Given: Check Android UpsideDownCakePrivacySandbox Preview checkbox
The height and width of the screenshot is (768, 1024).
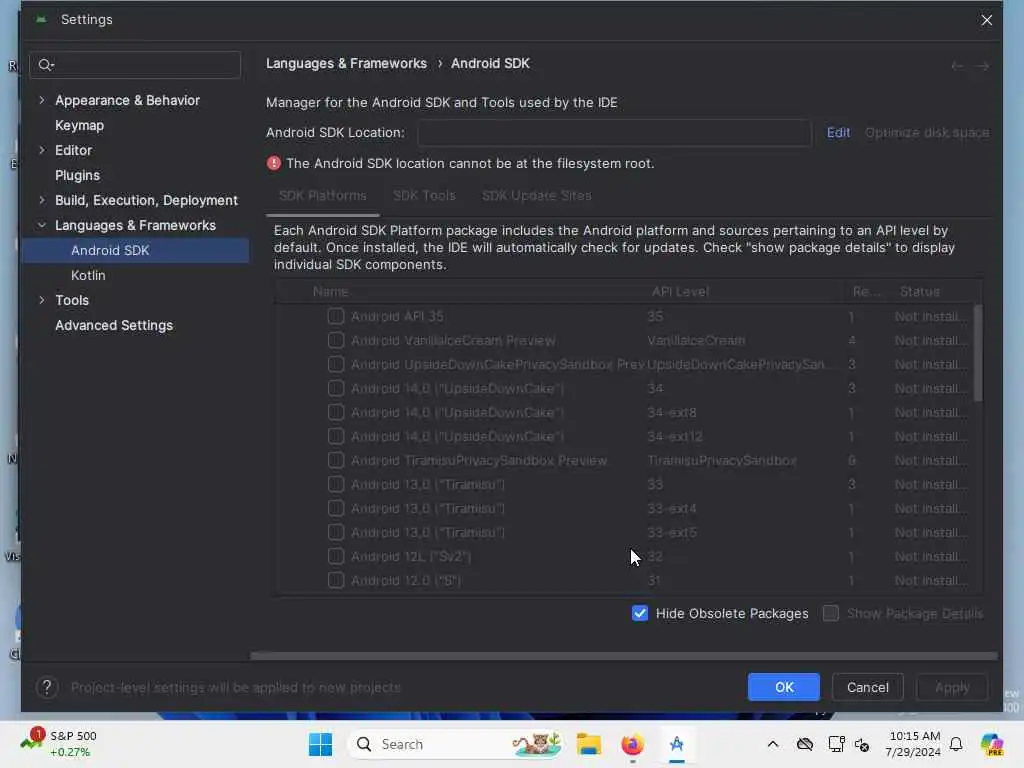Looking at the screenshot, I should click(336, 364).
